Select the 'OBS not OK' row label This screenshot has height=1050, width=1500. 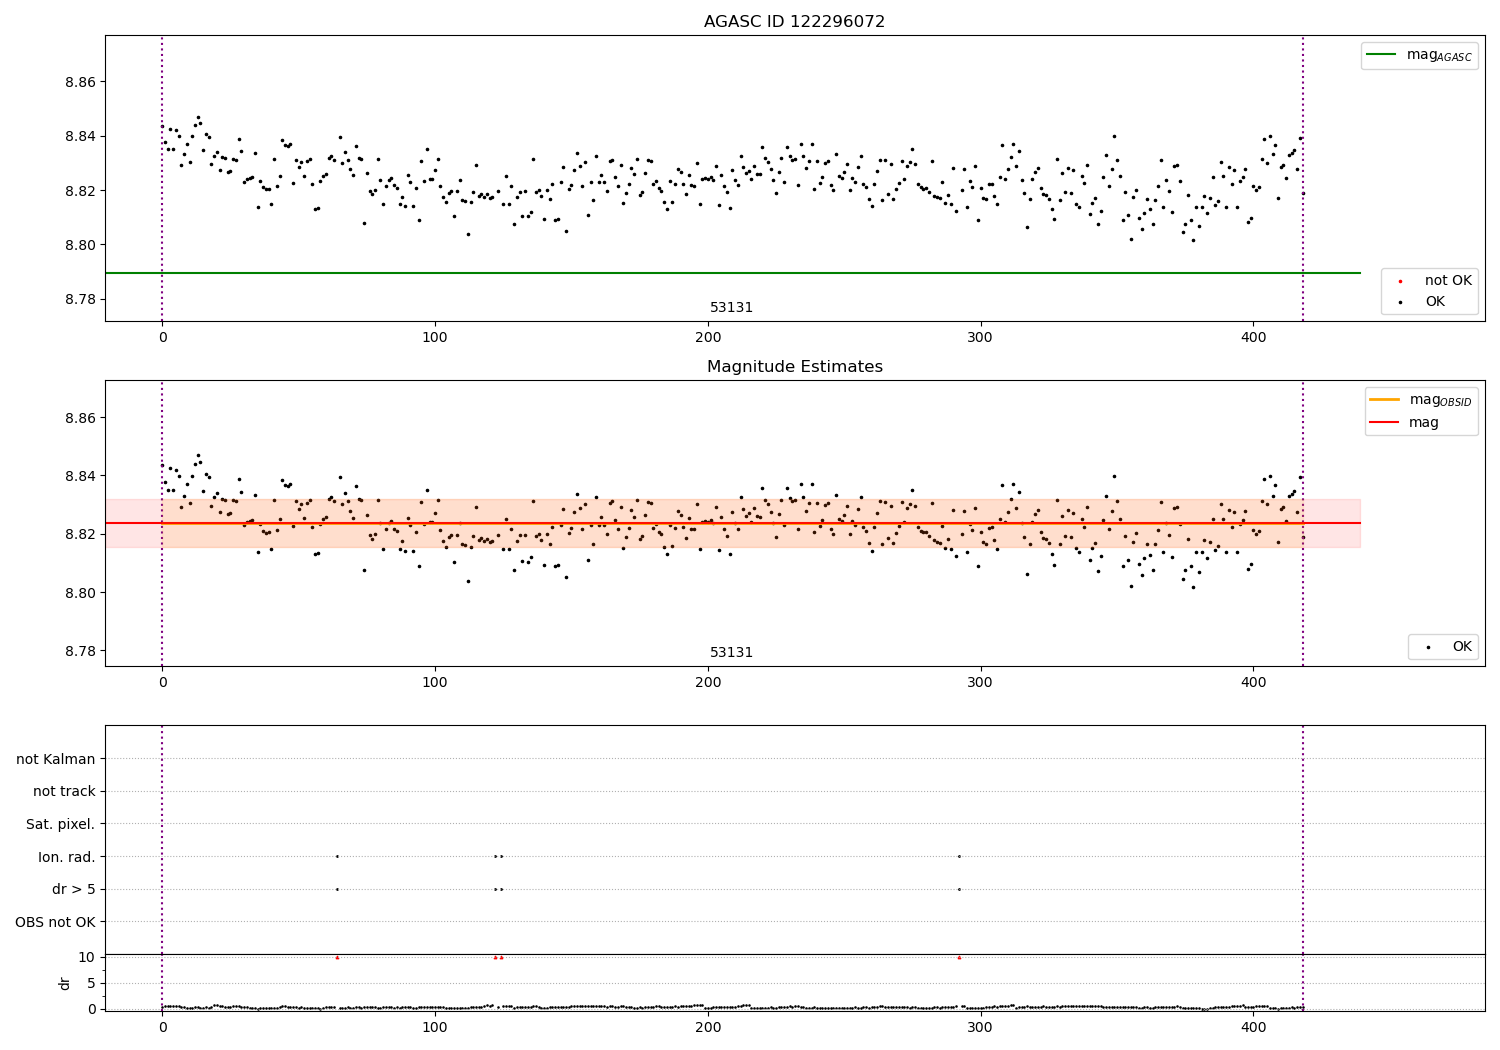point(56,922)
